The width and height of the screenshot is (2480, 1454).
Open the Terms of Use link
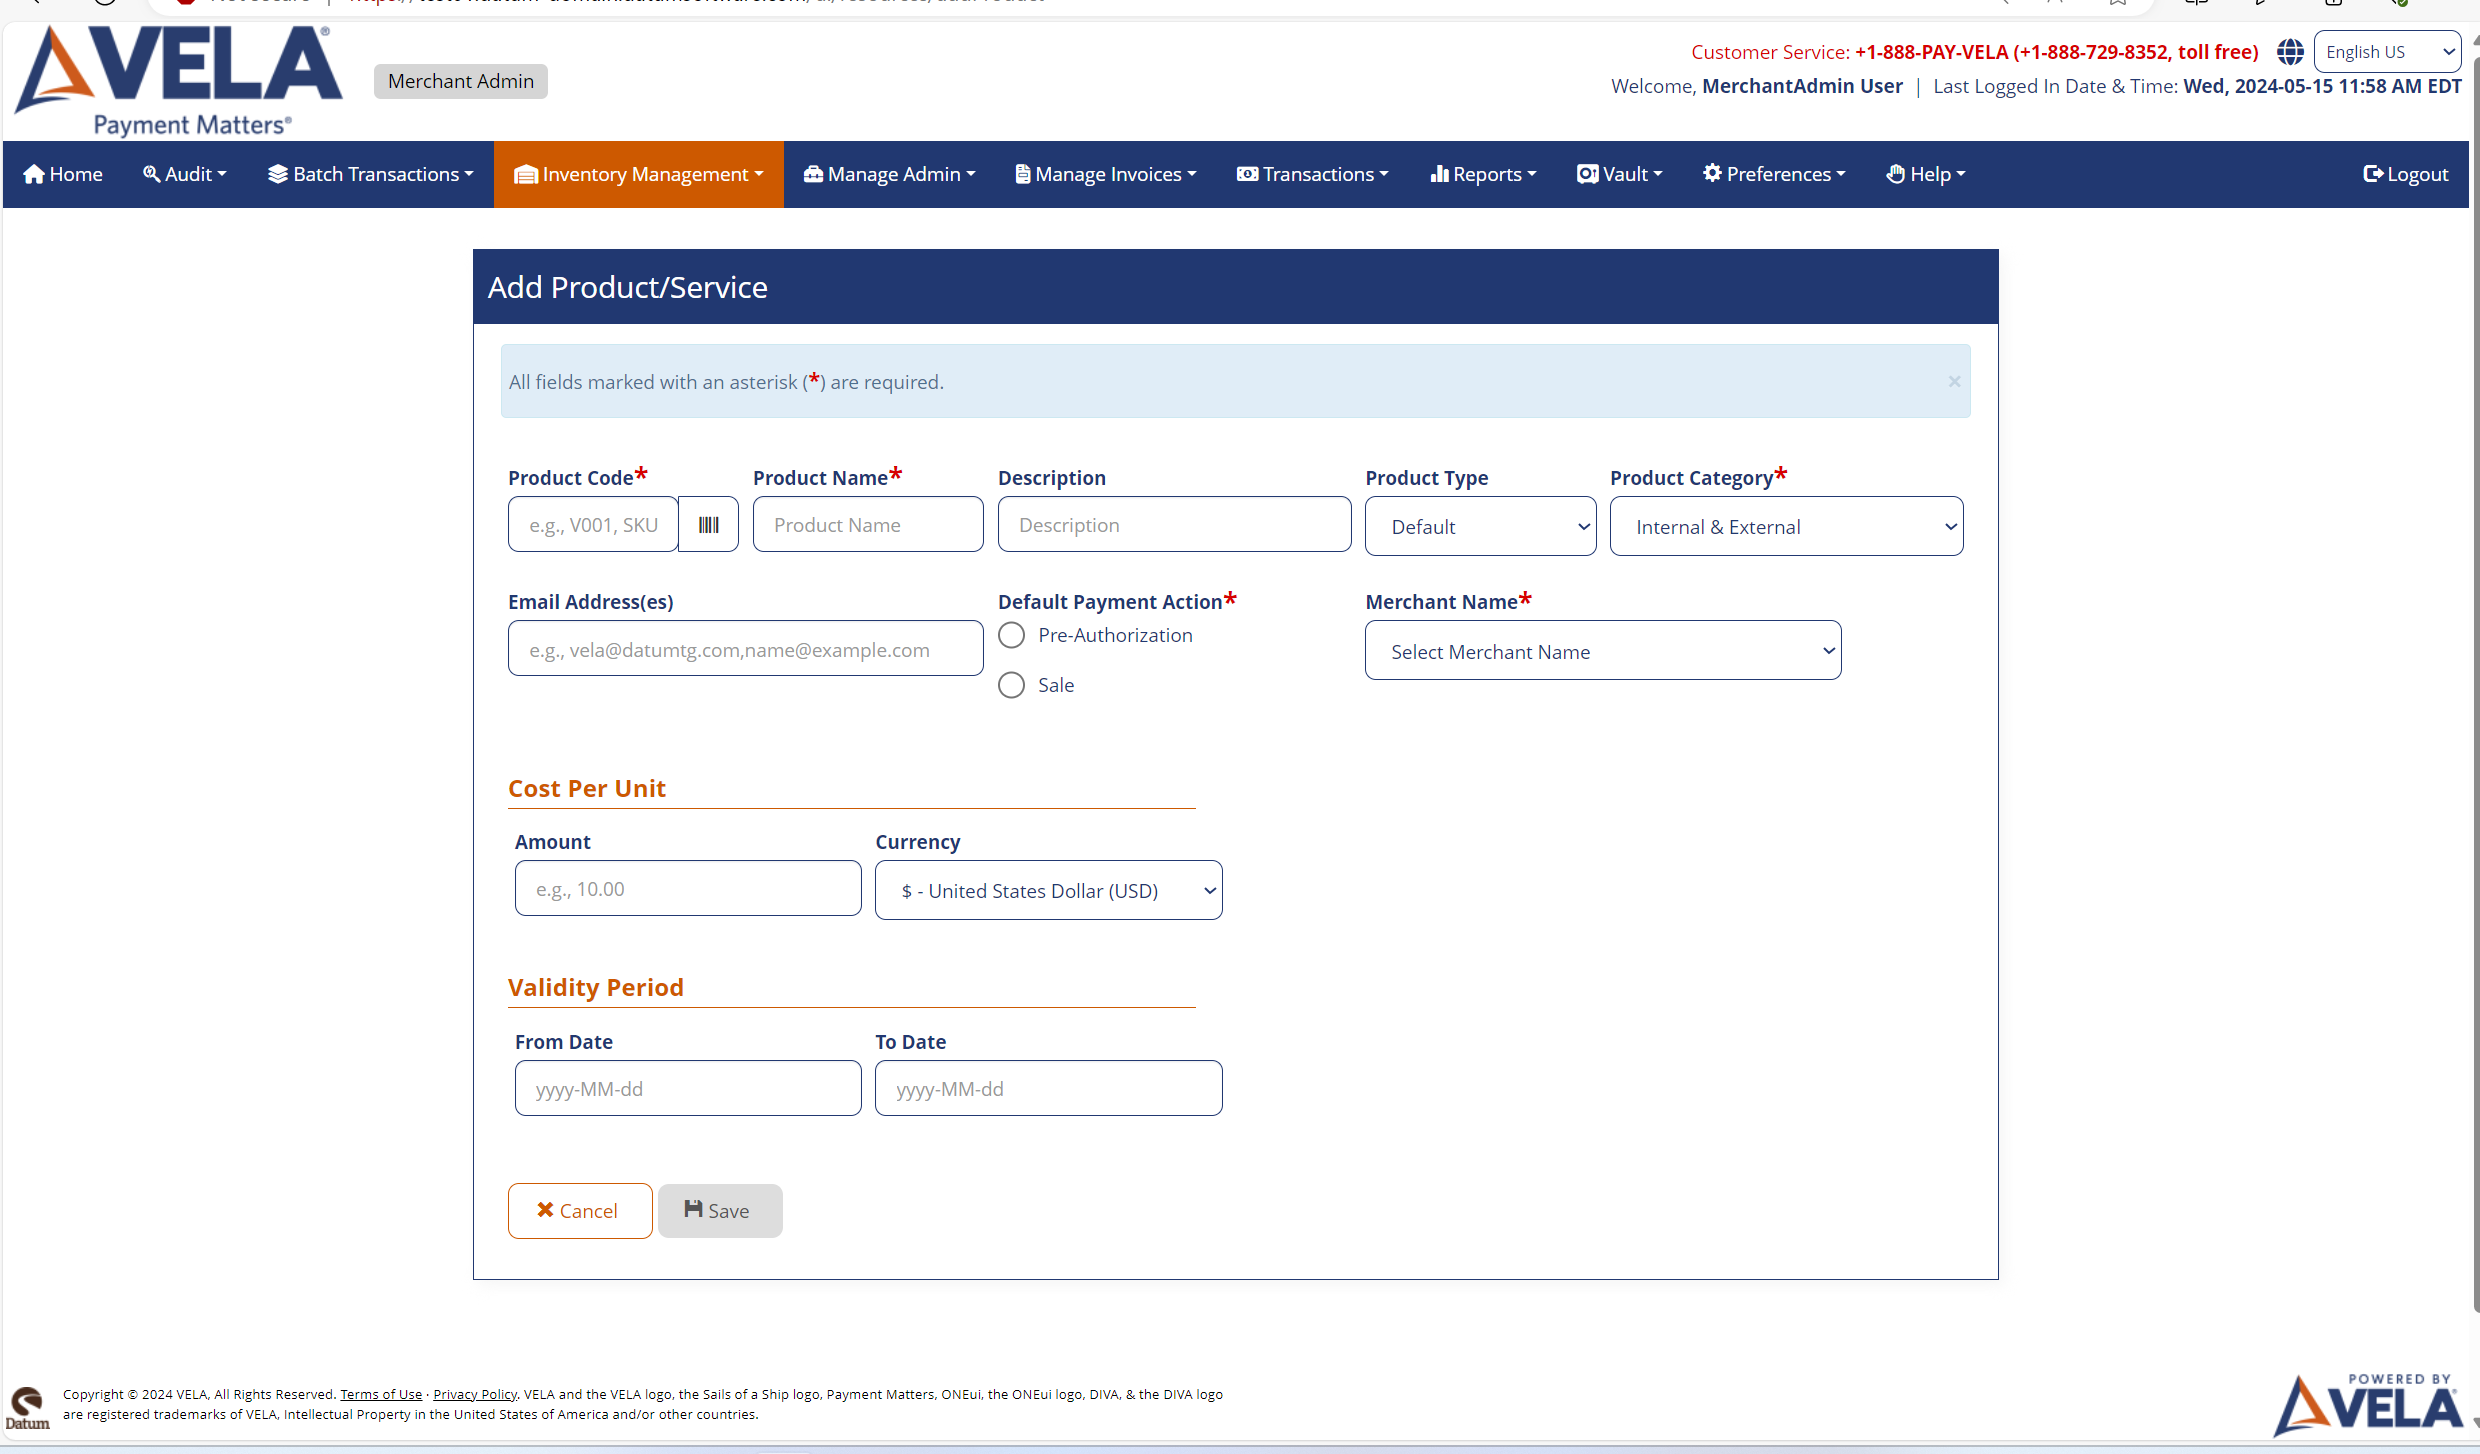381,1394
